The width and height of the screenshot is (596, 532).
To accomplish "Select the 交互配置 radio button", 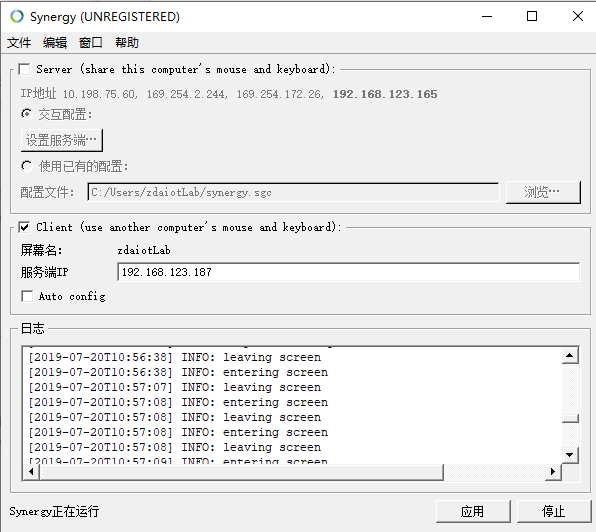I will pos(27,114).
